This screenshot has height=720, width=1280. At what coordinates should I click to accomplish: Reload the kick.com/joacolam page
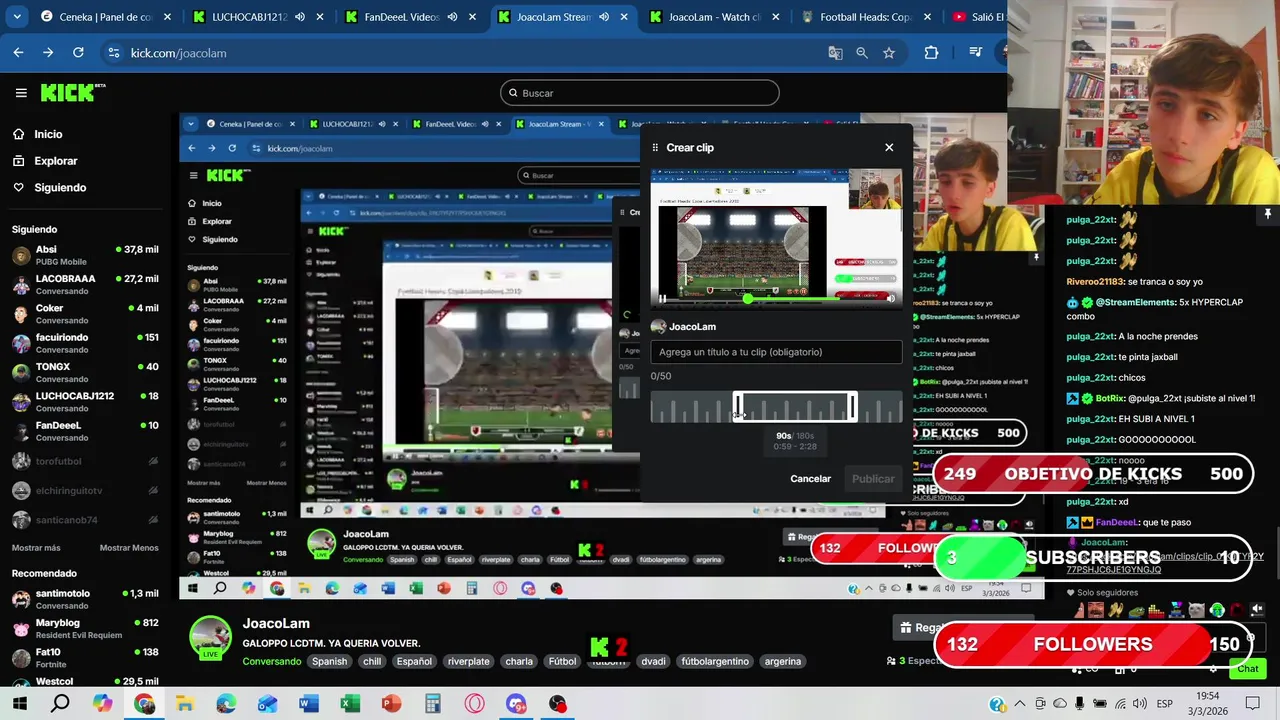(x=78, y=53)
